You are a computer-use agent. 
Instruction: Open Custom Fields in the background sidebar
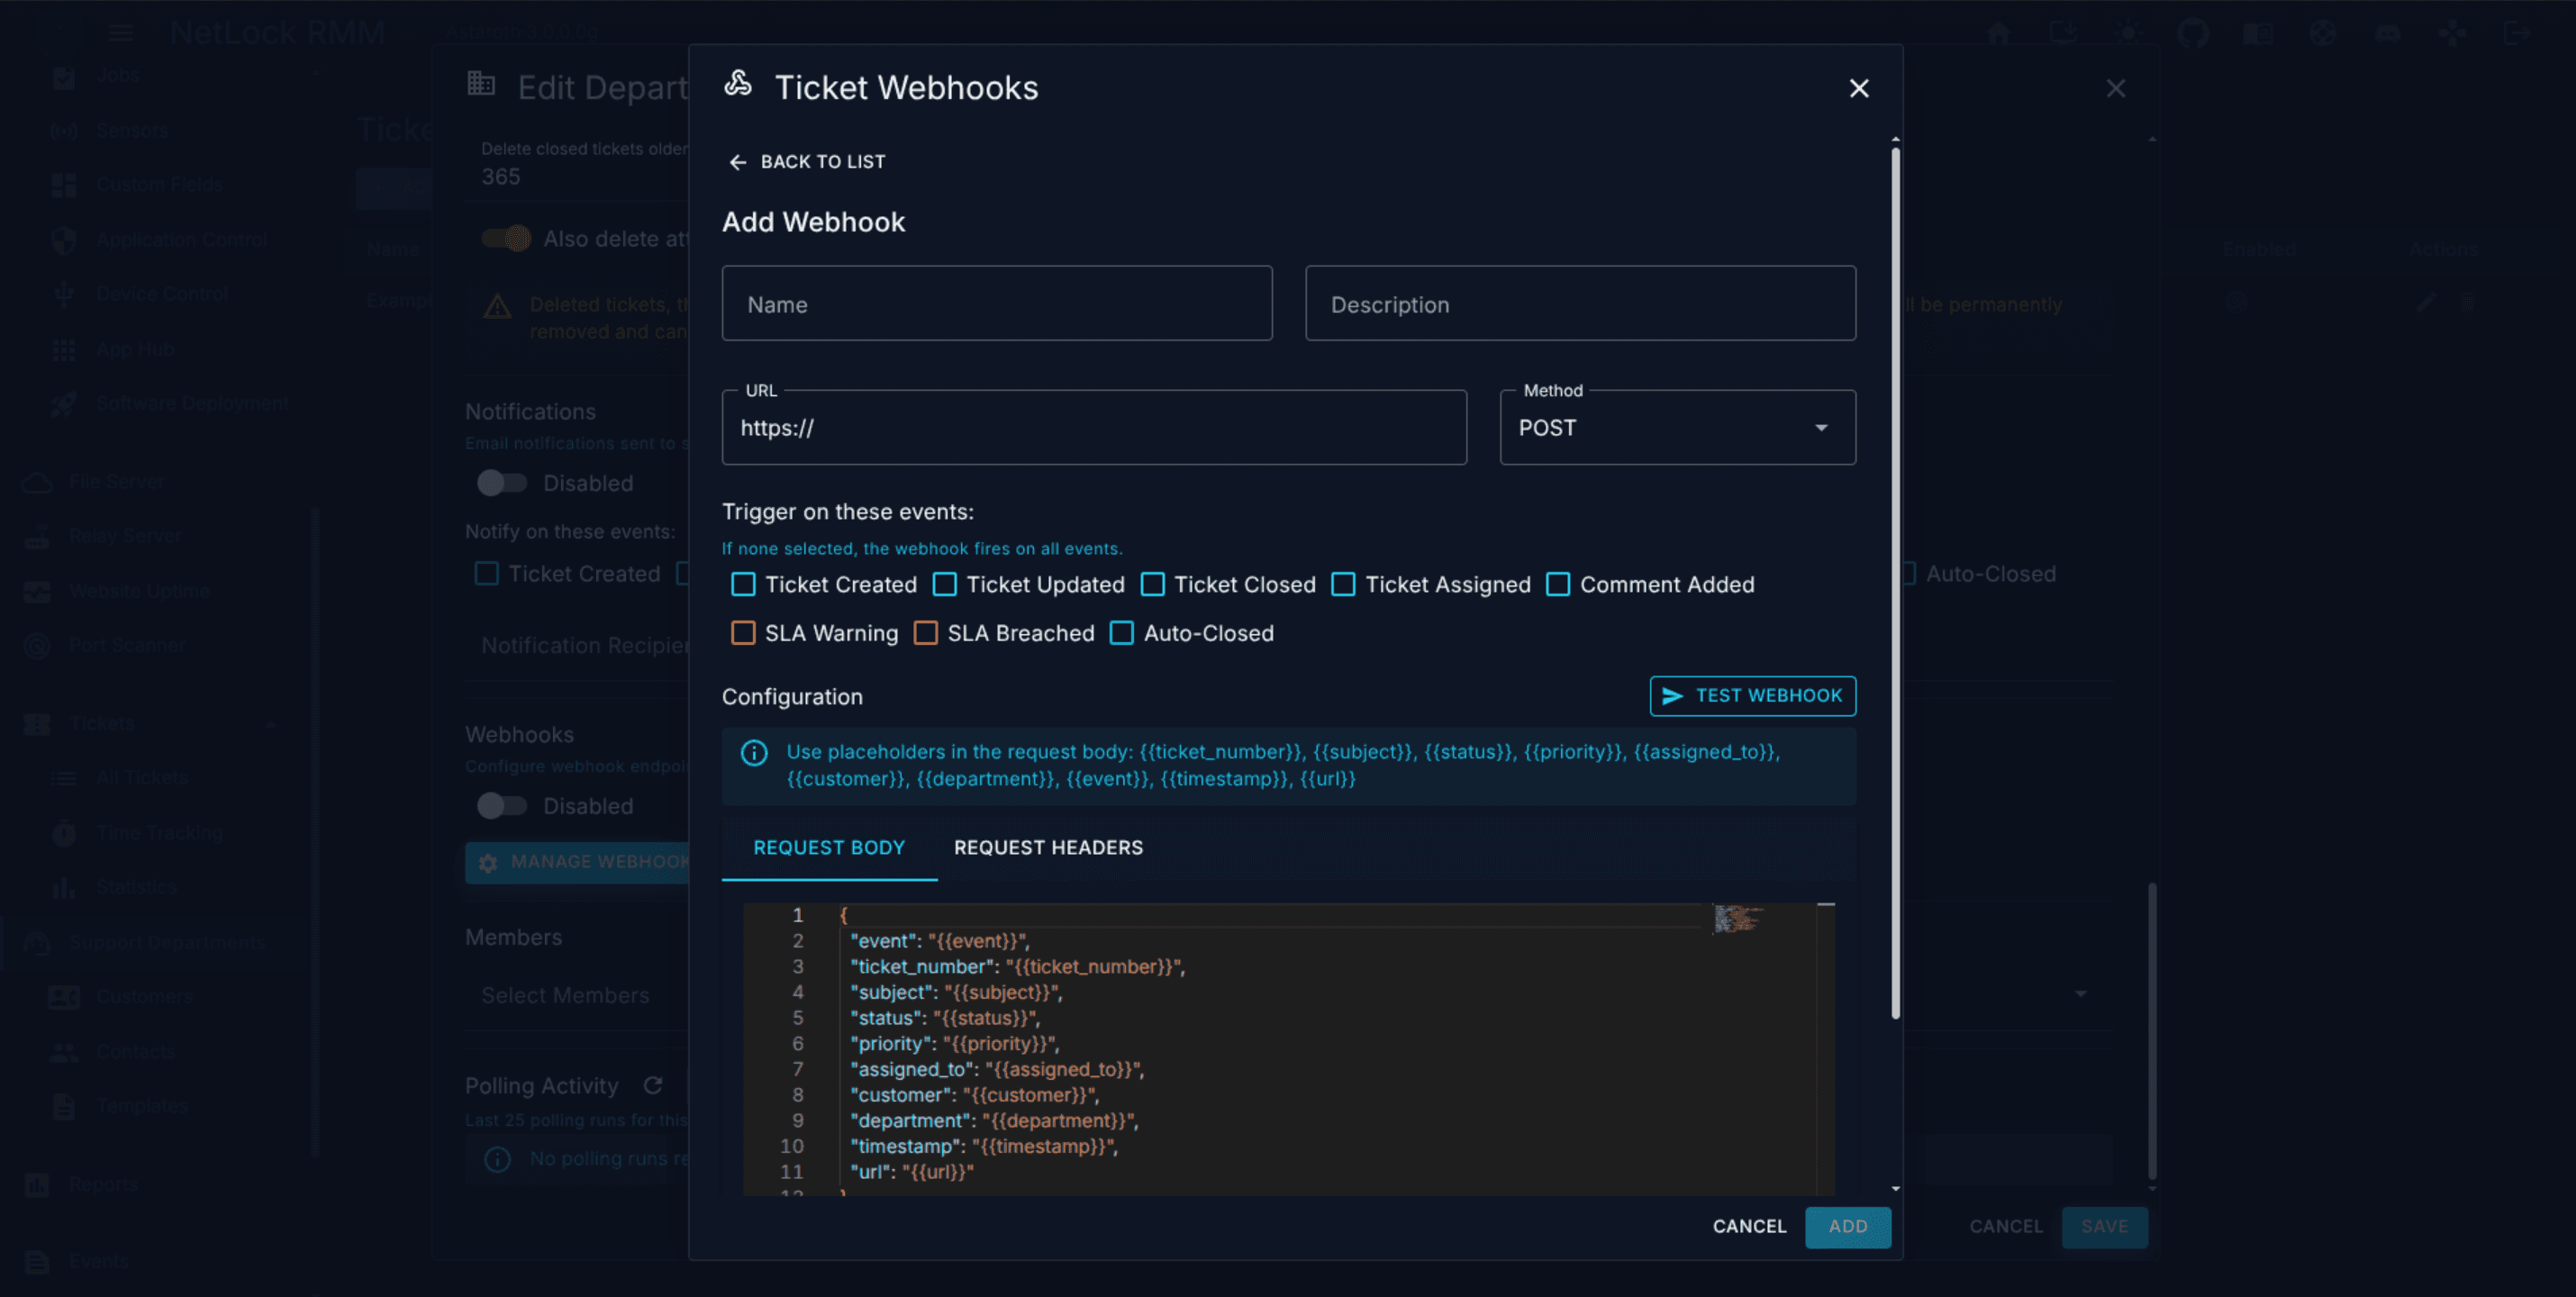(x=159, y=185)
